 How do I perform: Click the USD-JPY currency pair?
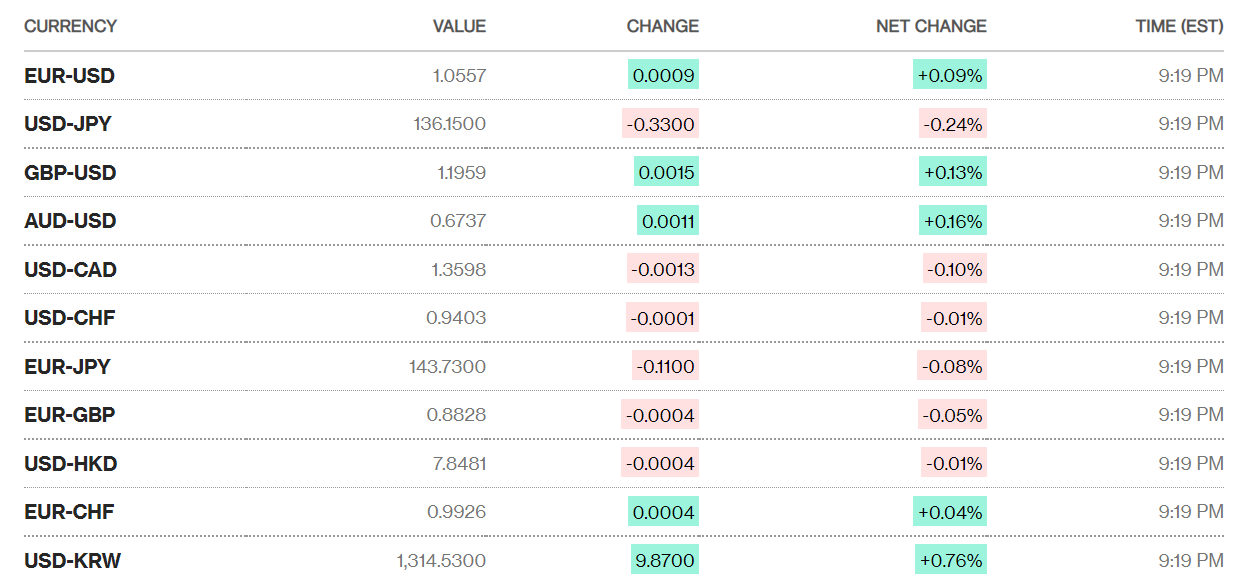[68, 124]
